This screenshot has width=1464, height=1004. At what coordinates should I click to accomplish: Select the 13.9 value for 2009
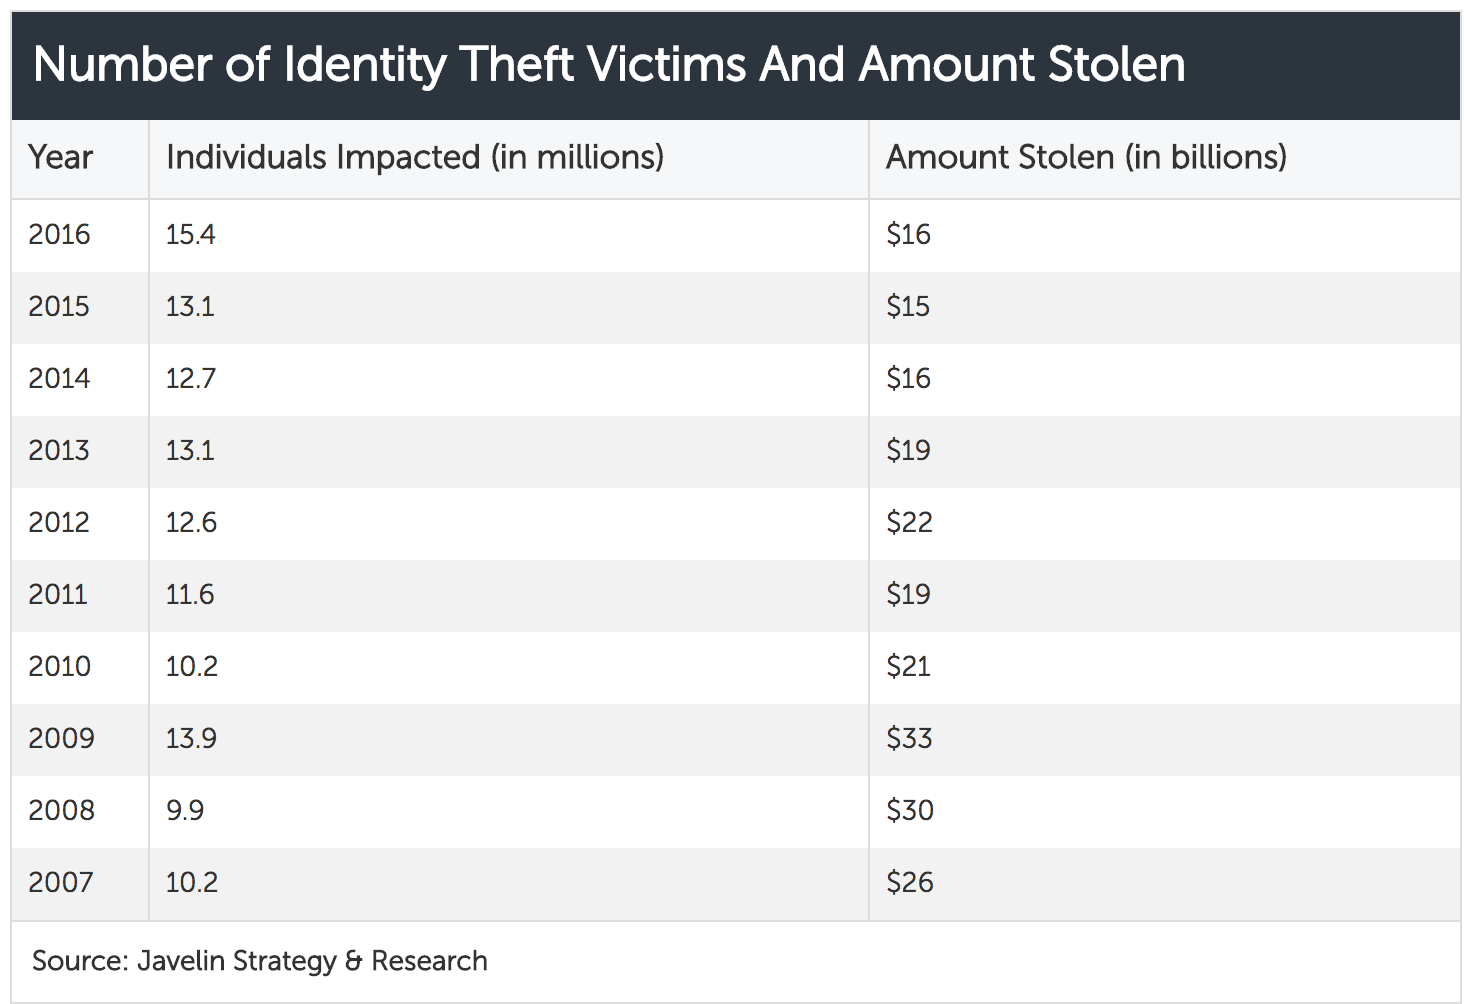[191, 738]
